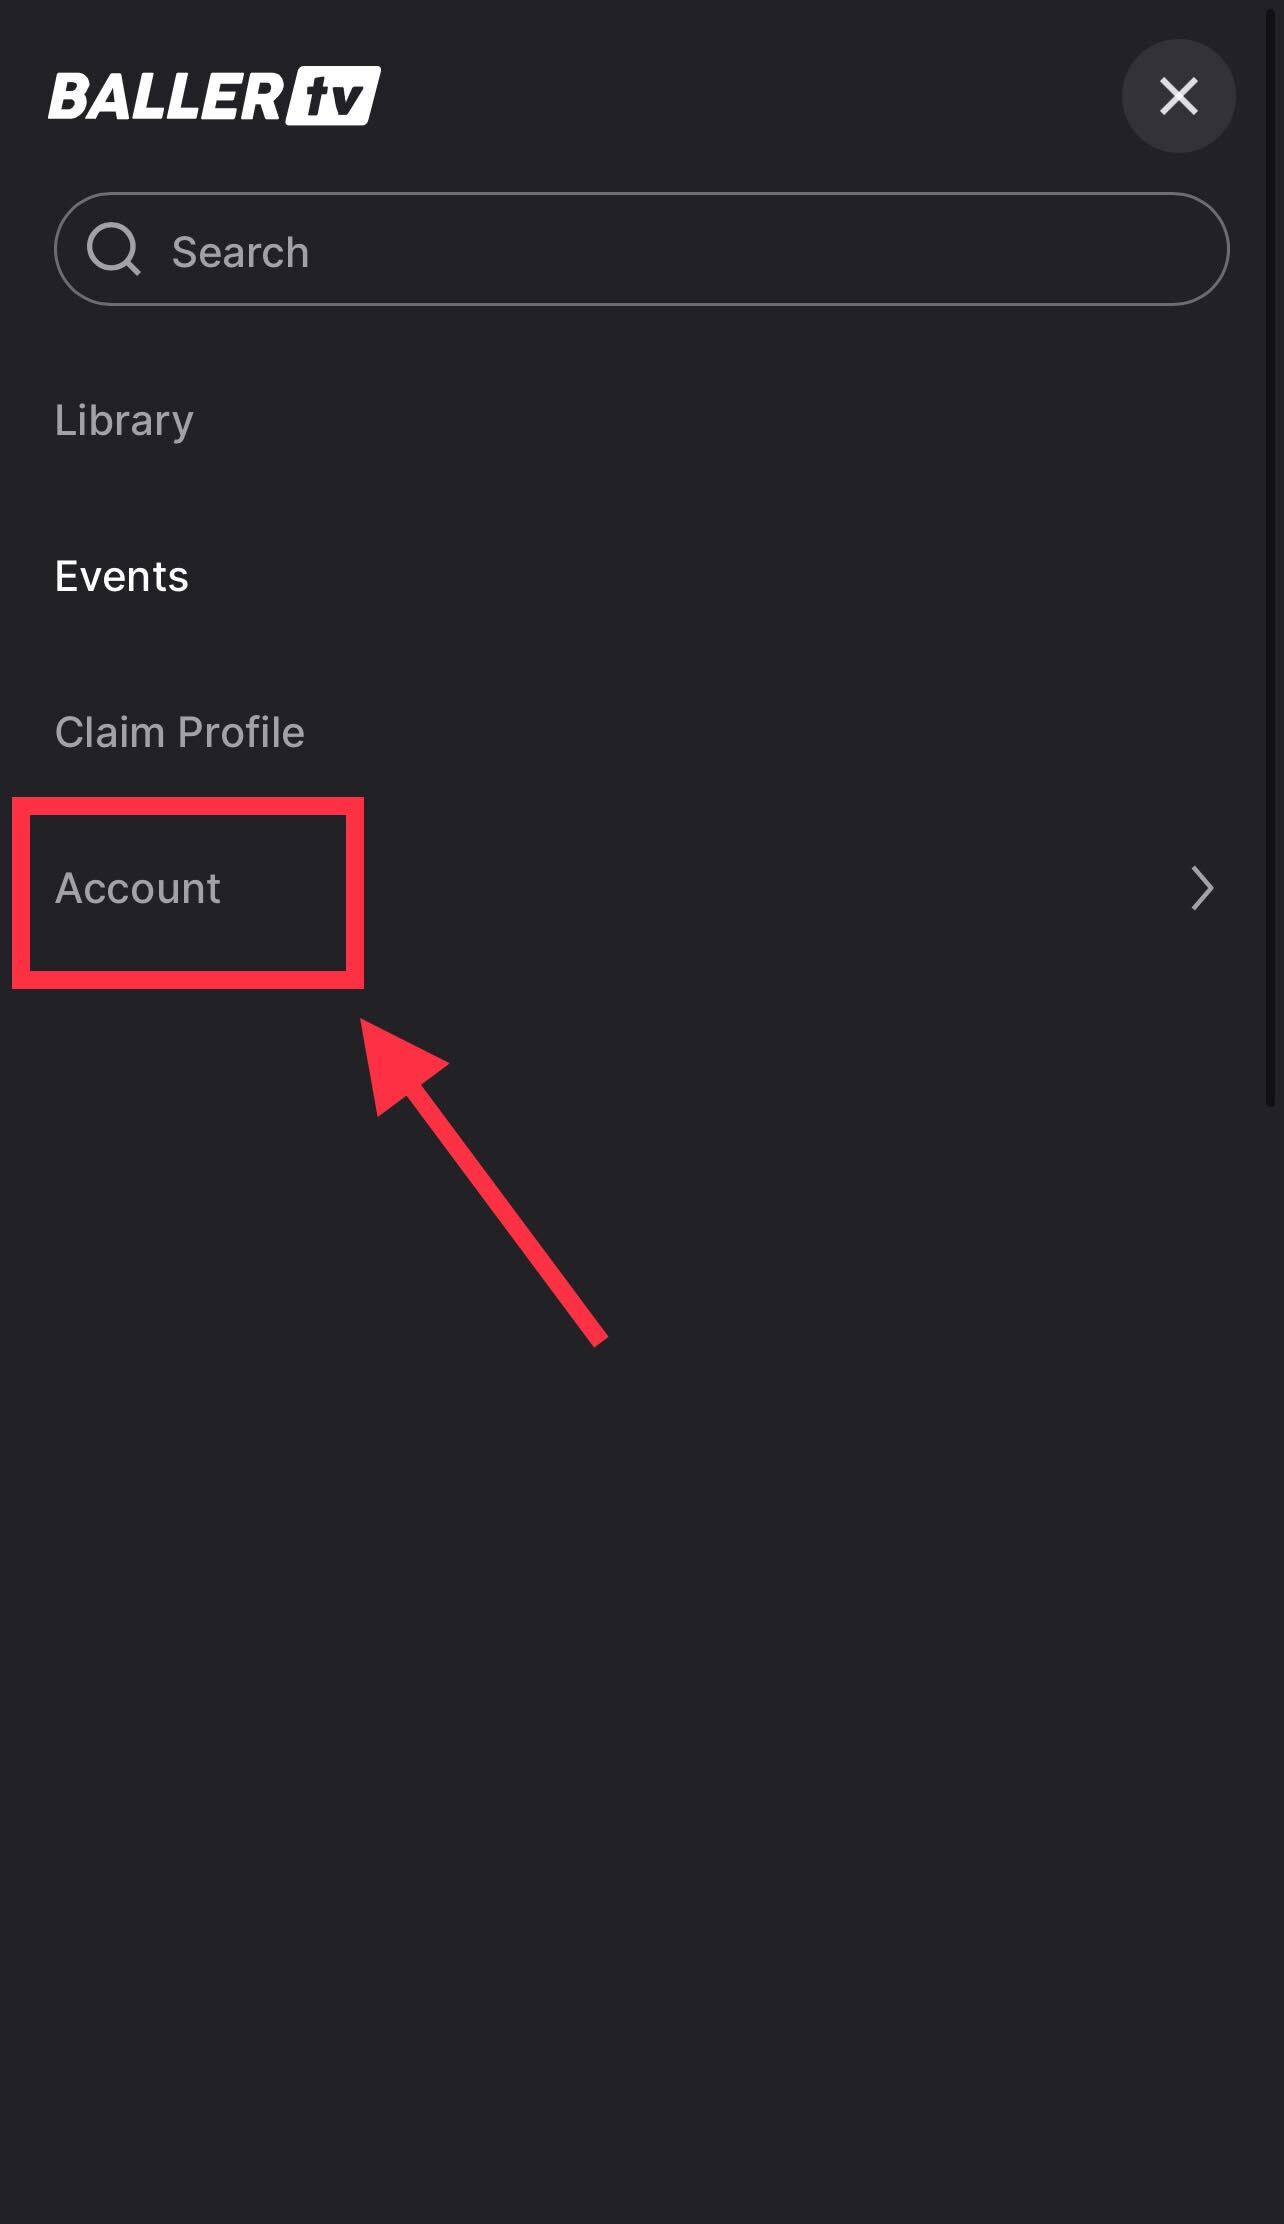Show Account submenu with the arrow icon

click(1202, 888)
